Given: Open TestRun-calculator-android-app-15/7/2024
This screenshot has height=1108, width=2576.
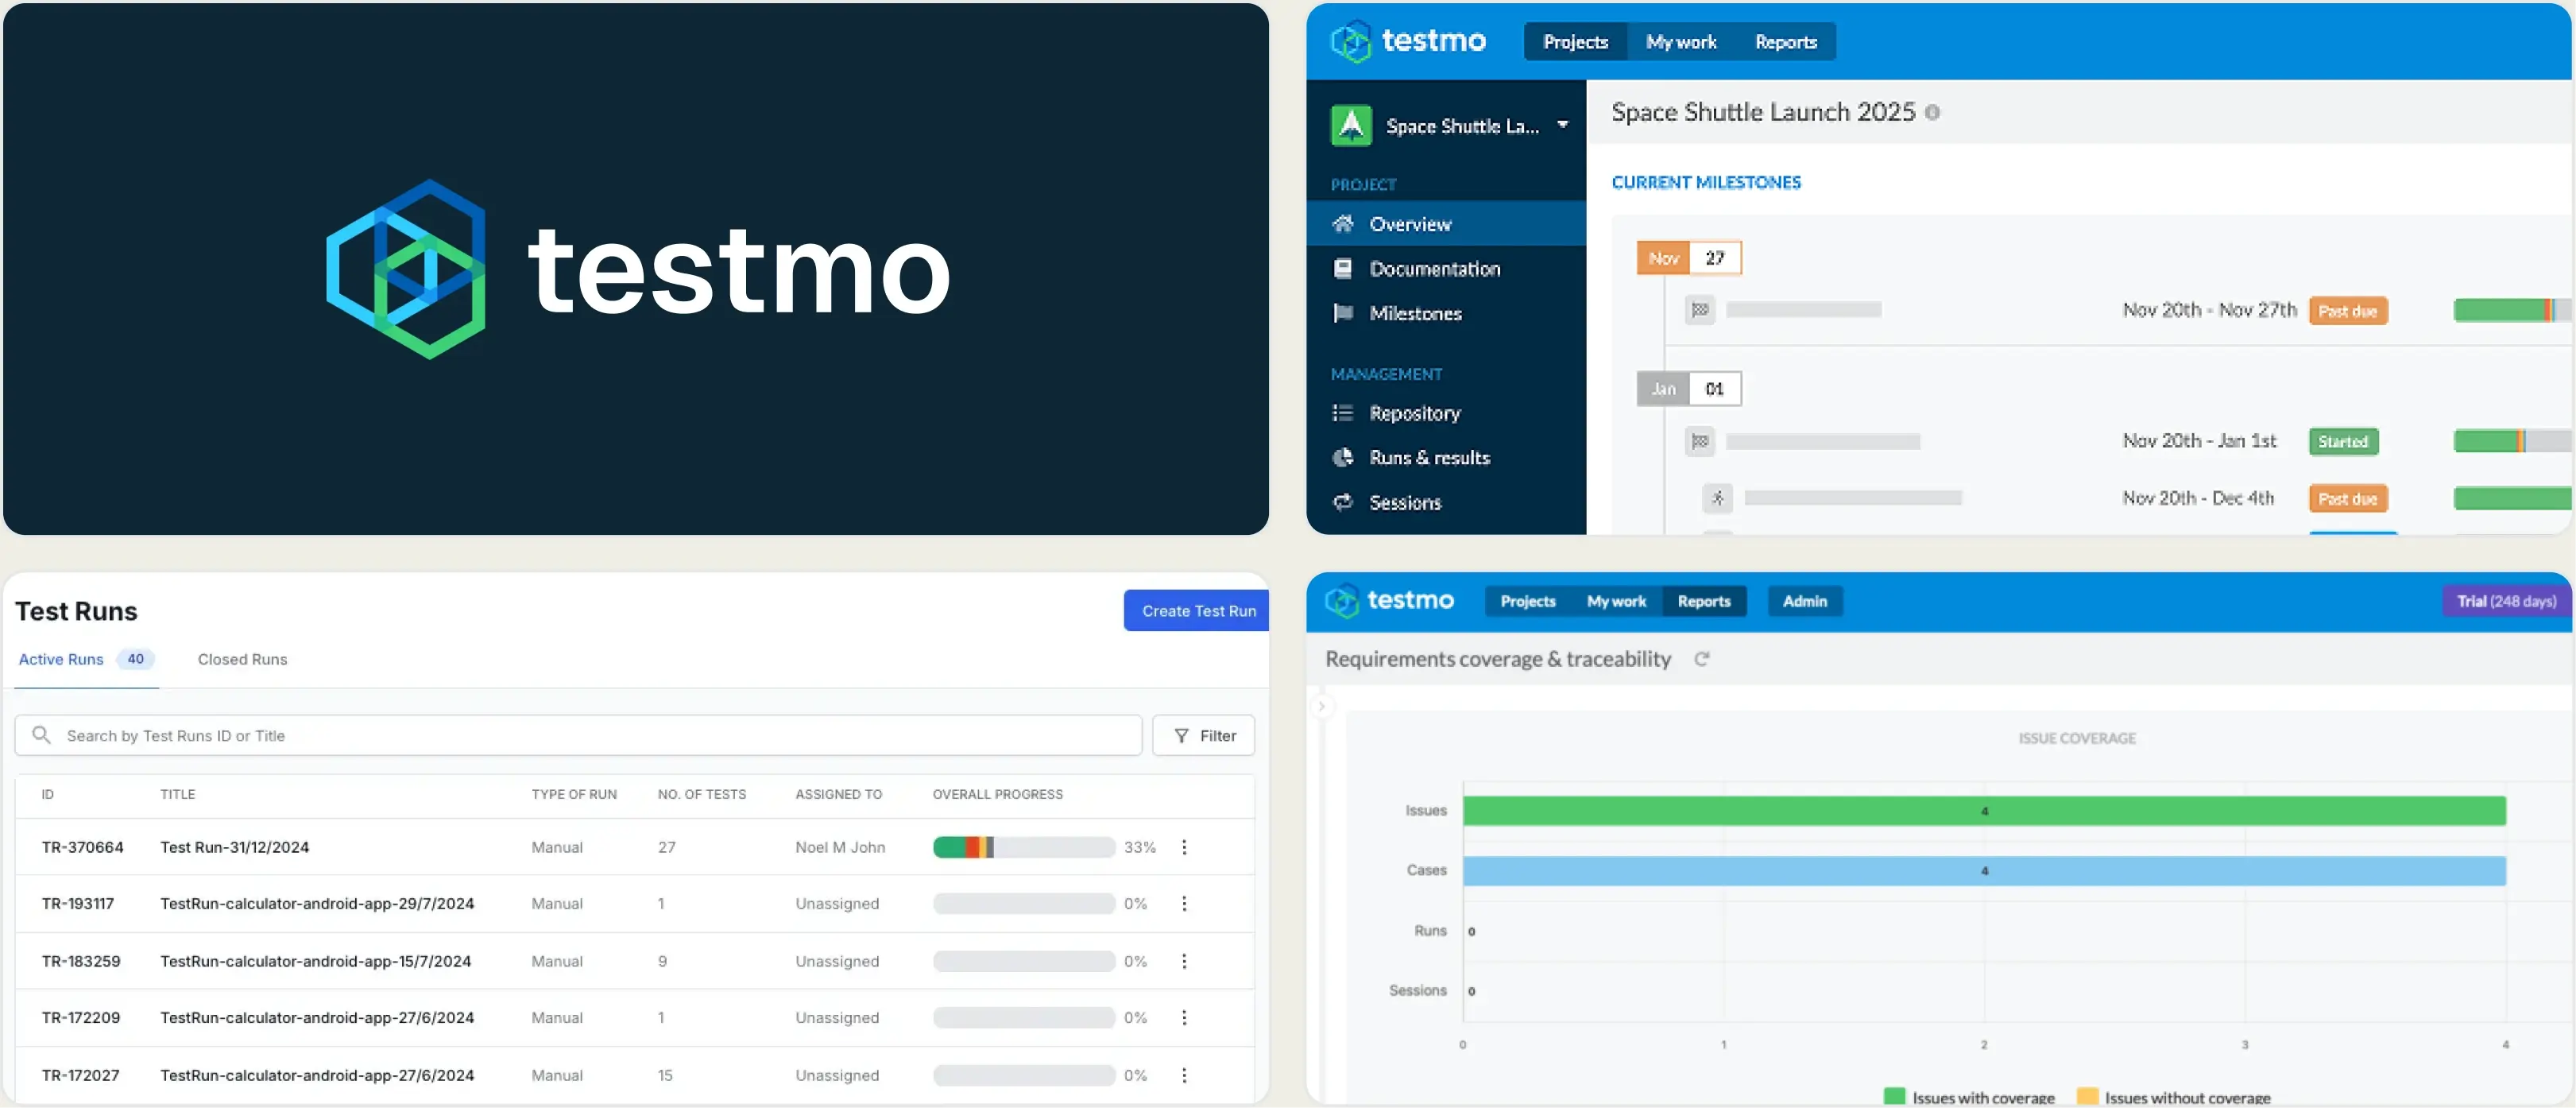Looking at the screenshot, I should (x=315, y=961).
